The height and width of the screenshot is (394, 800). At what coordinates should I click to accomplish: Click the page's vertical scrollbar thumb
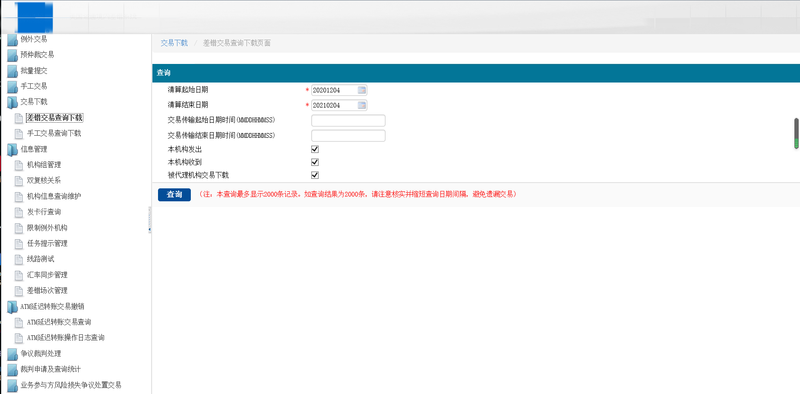pyautogui.click(x=796, y=134)
